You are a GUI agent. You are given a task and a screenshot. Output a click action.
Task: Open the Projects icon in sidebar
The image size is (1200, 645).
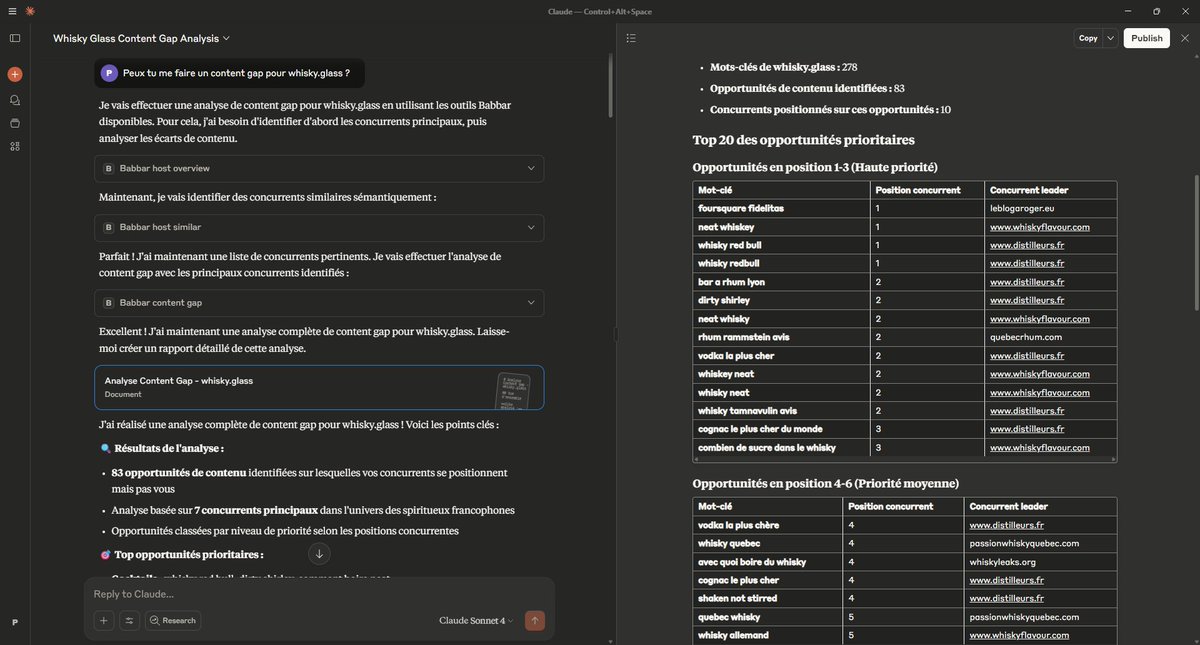(15, 123)
